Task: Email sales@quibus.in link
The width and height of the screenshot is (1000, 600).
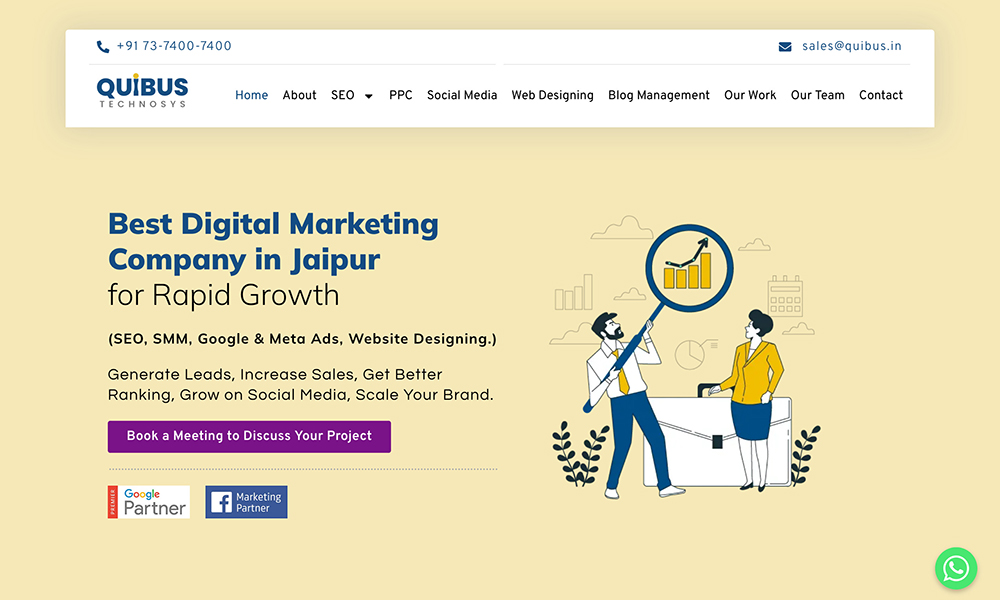Action: point(851,46)
